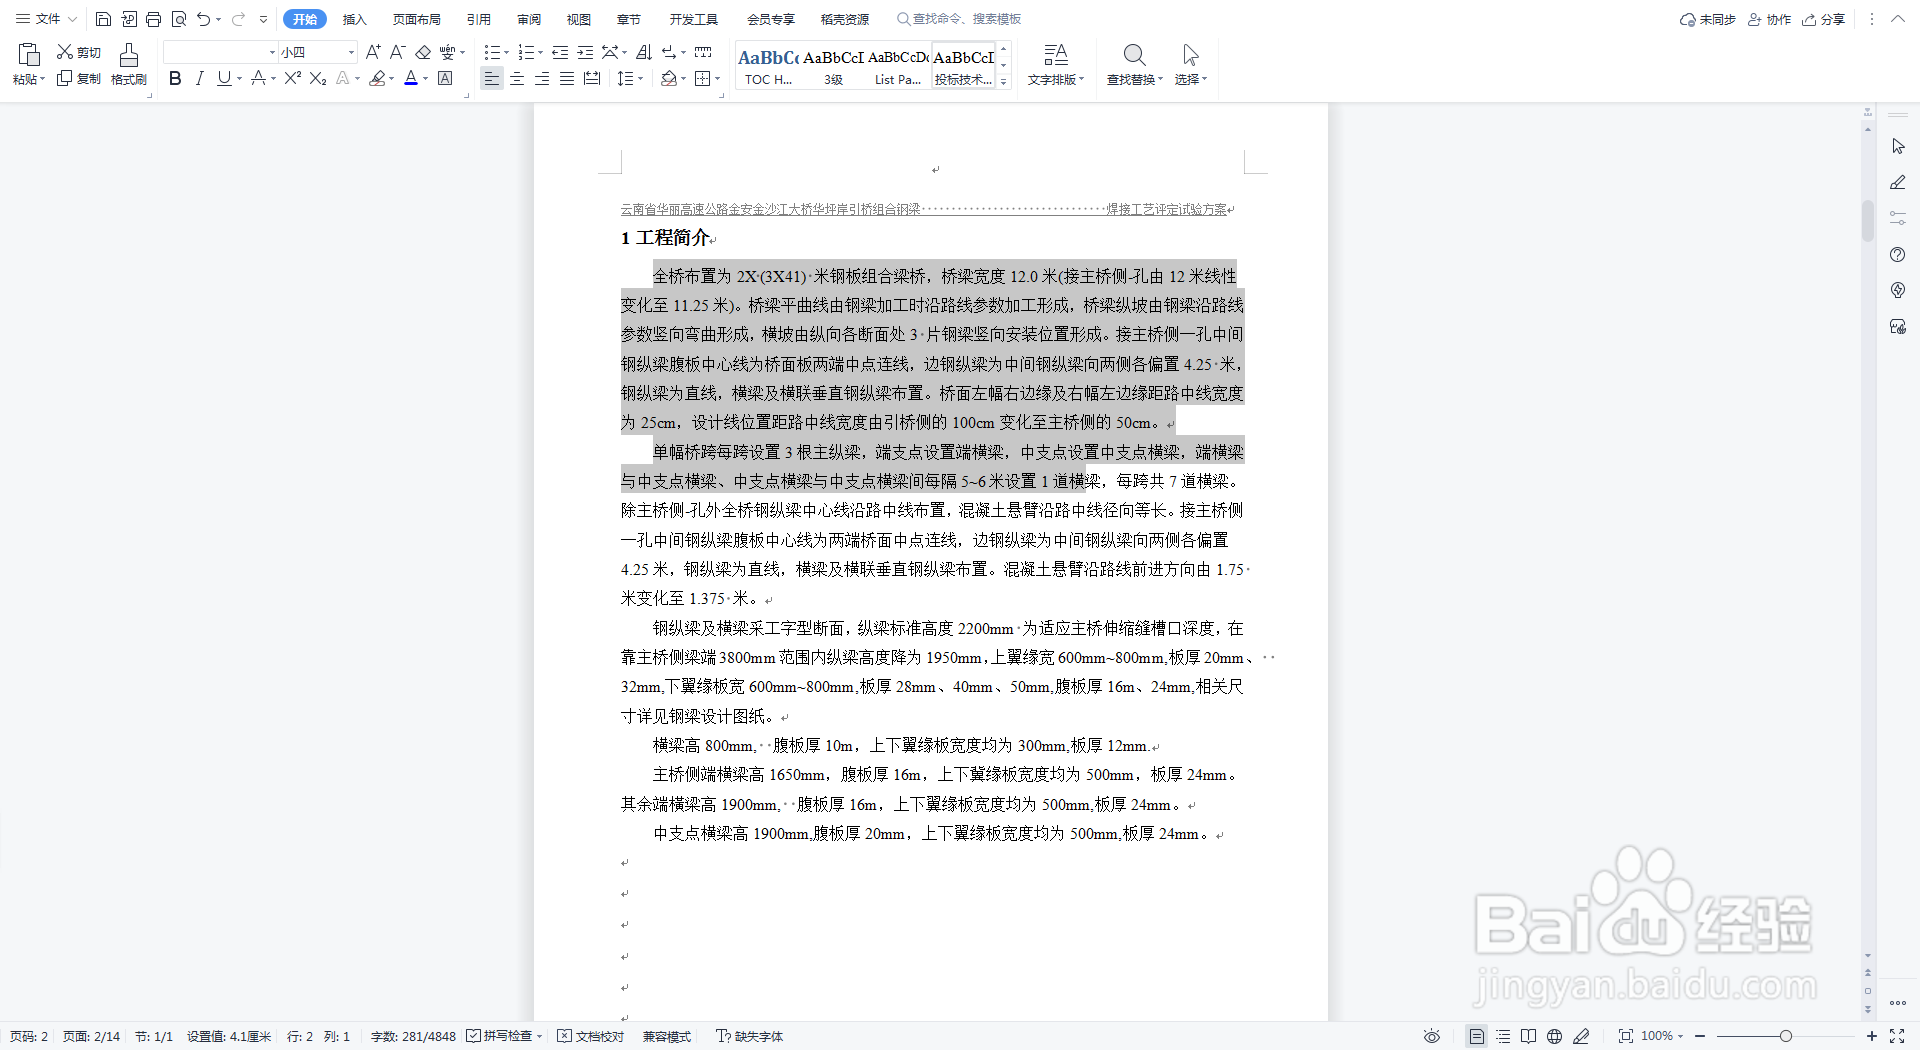Open the font size dropdown
Viewport: 1920px width, 1050px height.
pyautogui.click(x=350, y=51)
